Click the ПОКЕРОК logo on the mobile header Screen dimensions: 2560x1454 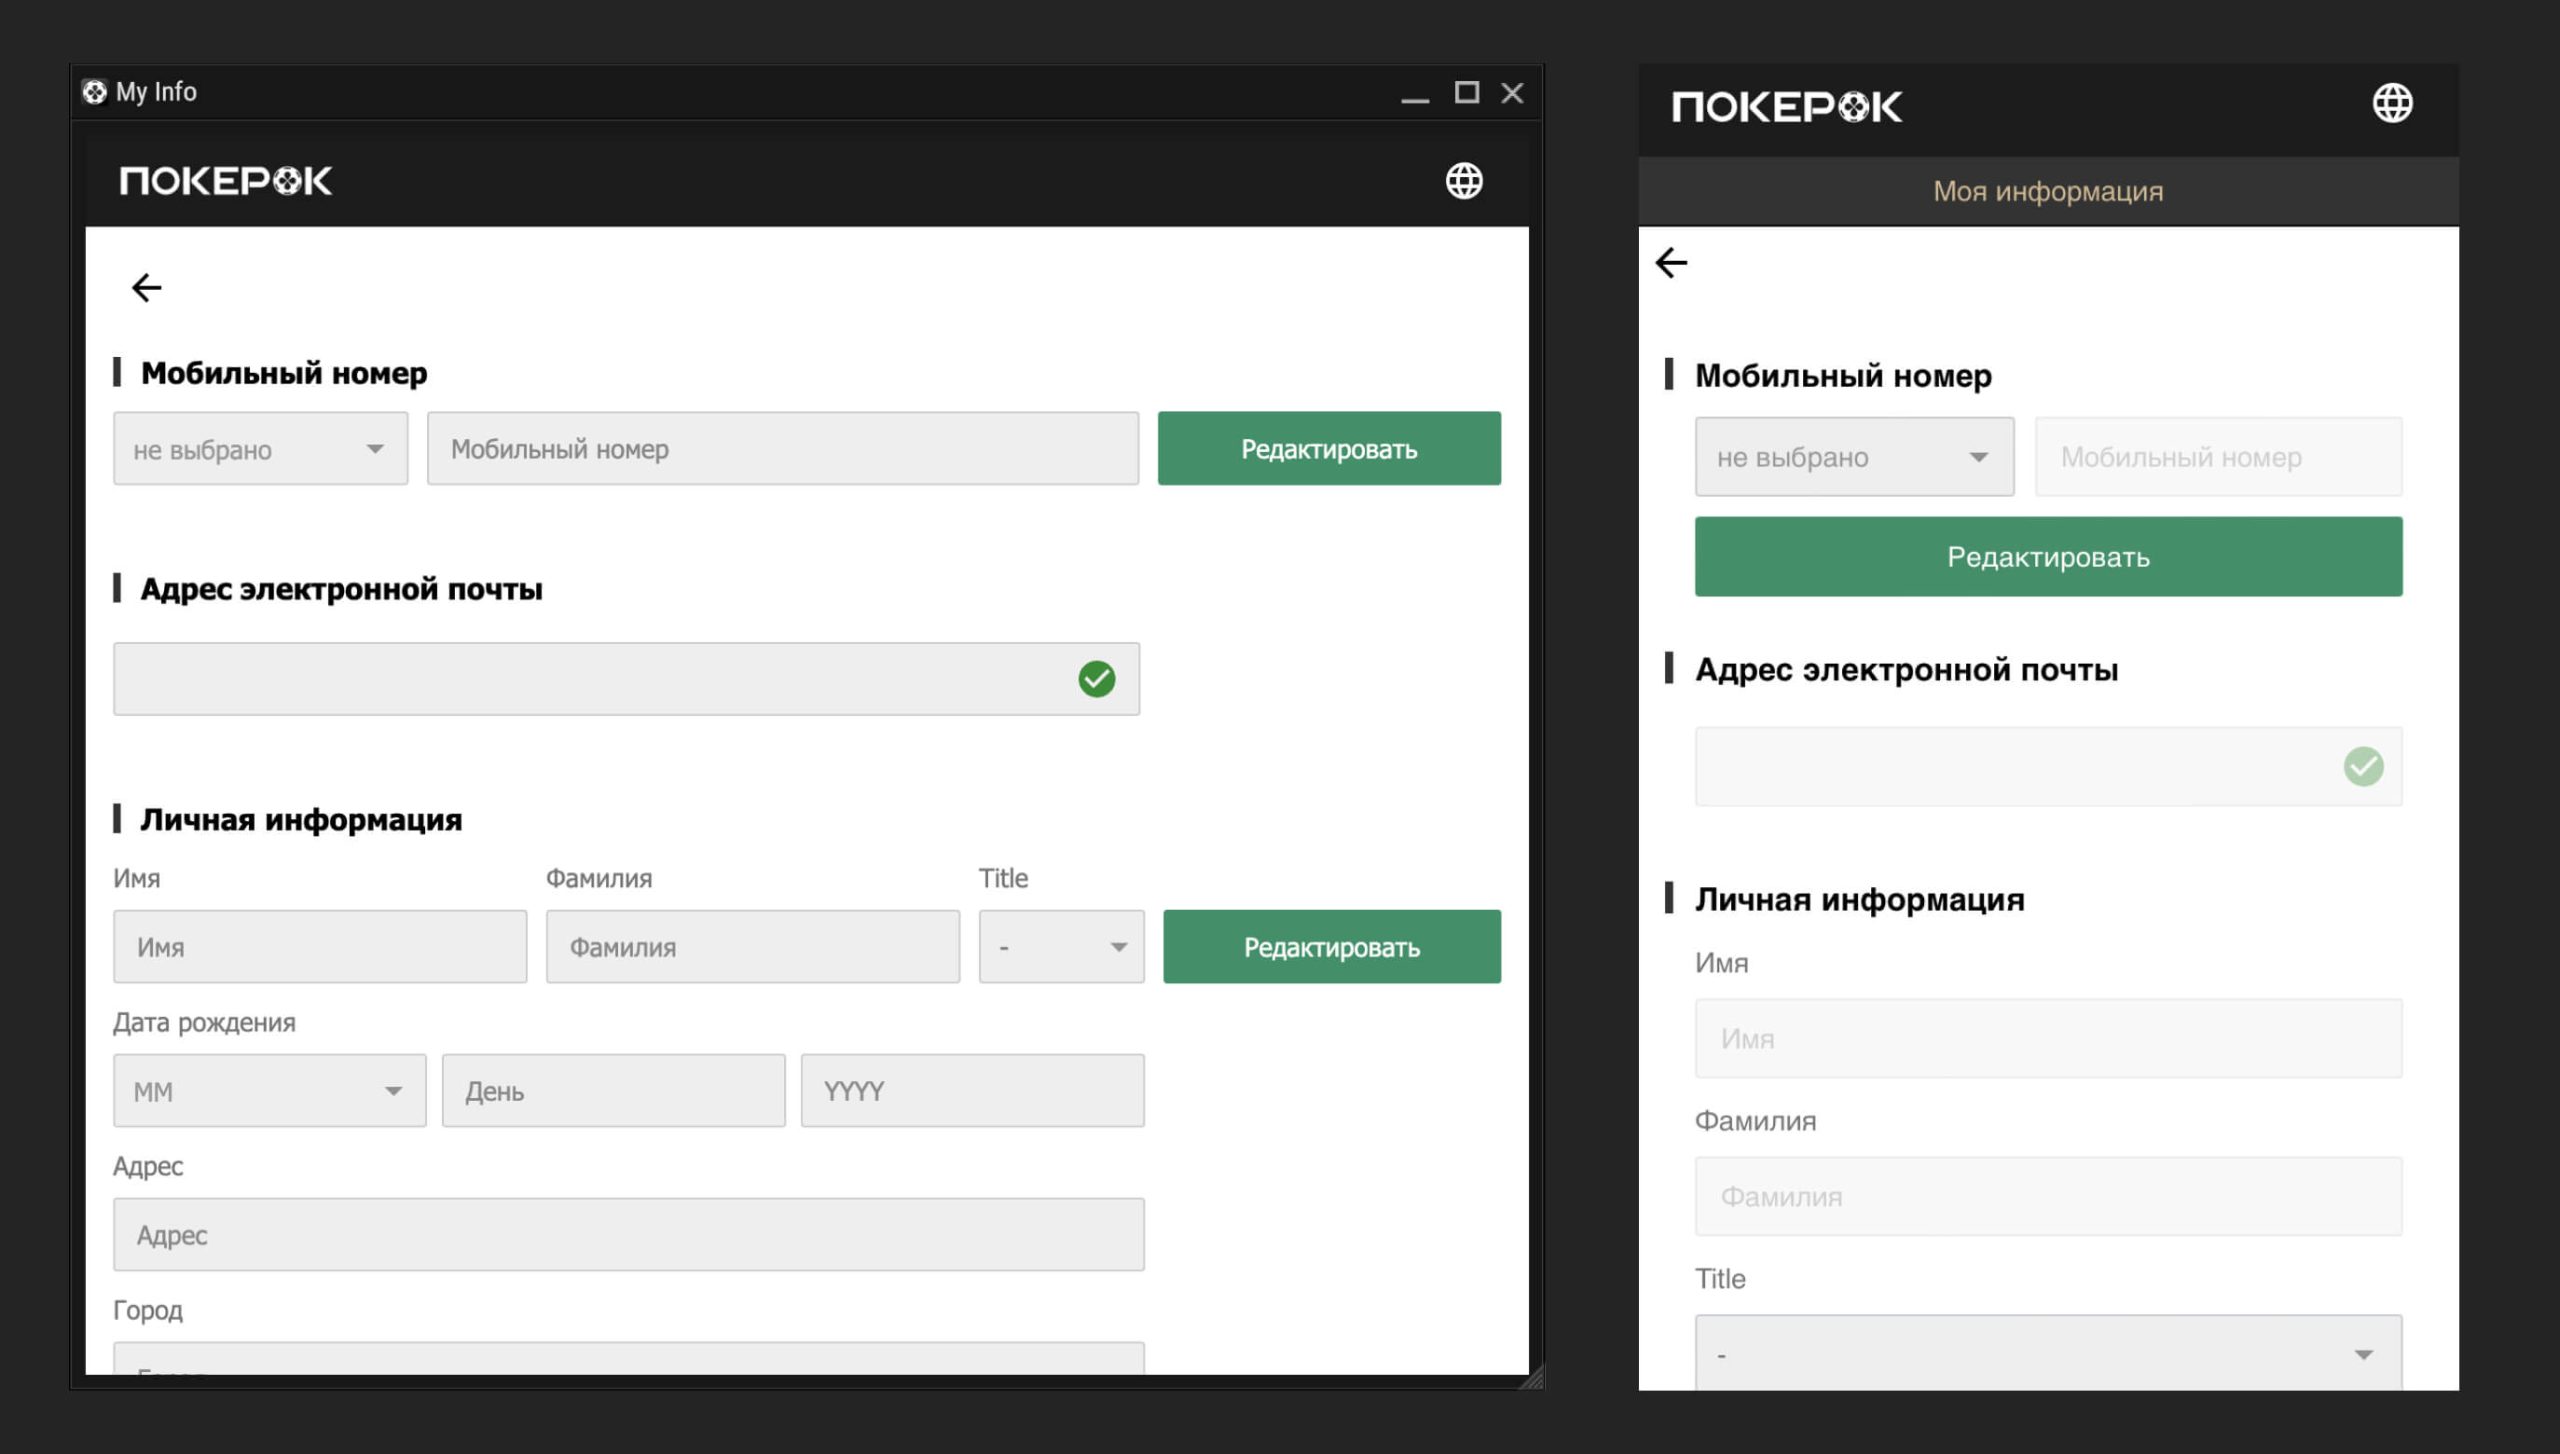1785,107
